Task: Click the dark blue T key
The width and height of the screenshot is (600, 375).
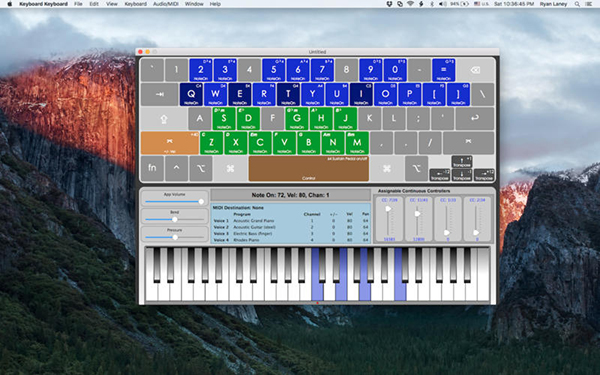Action: (x=288, y=94)
